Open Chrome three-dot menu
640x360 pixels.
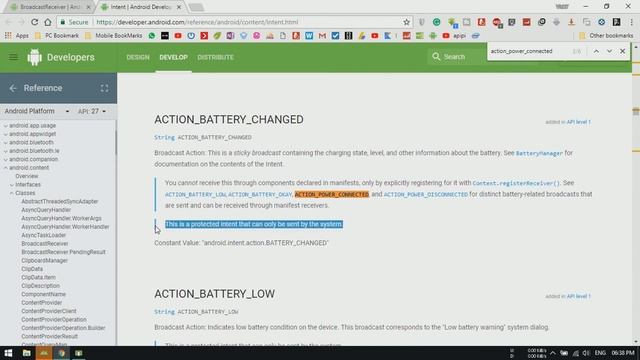[631, 22]
